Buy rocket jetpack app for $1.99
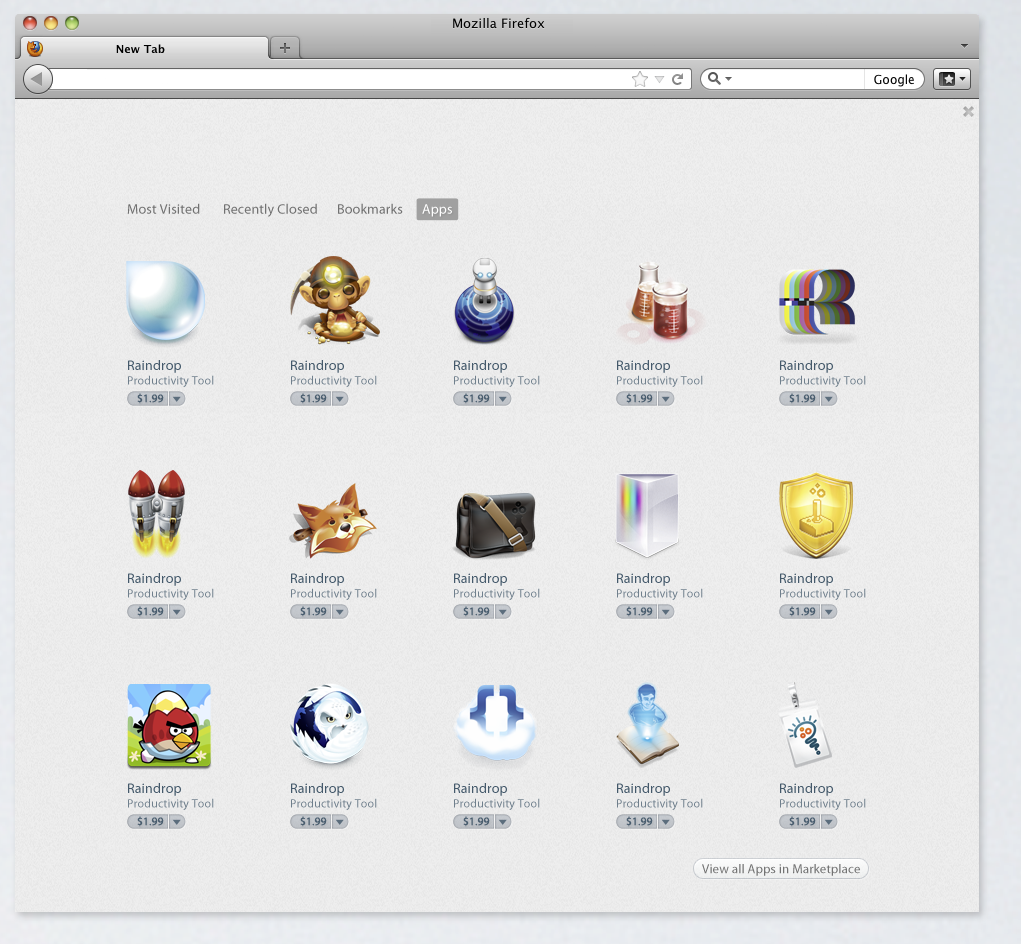This screenshot has height=944, width=1021. click(x=148, y=611)
